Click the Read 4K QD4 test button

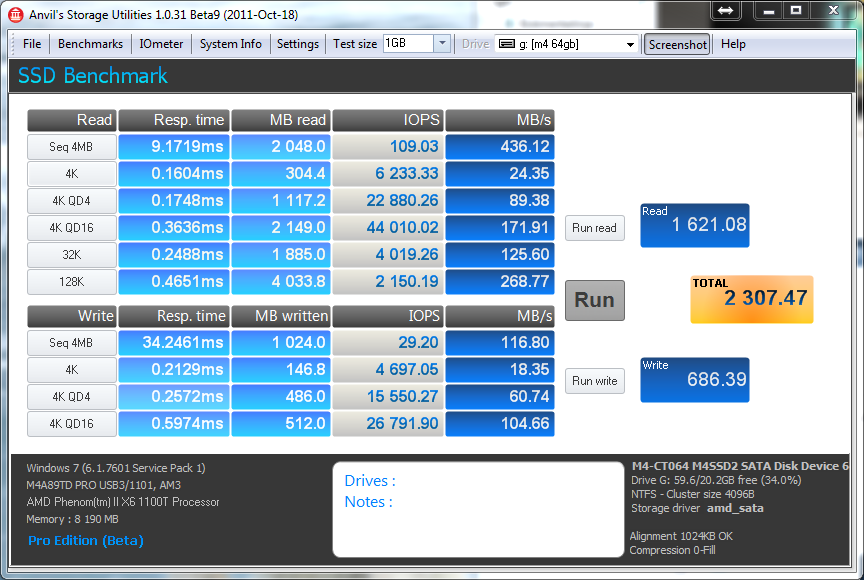[x=72, y=200]
